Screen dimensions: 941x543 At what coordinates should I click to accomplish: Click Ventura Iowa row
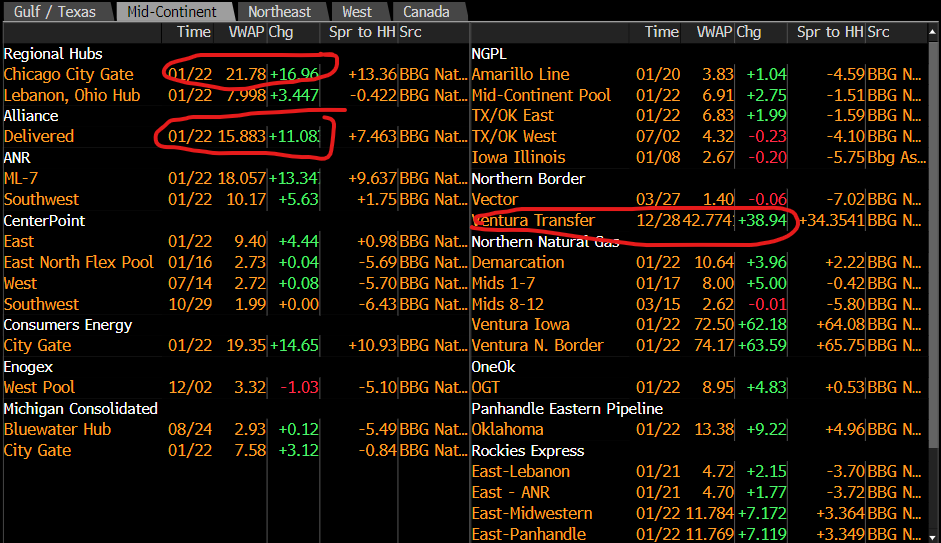pos(699,325)
